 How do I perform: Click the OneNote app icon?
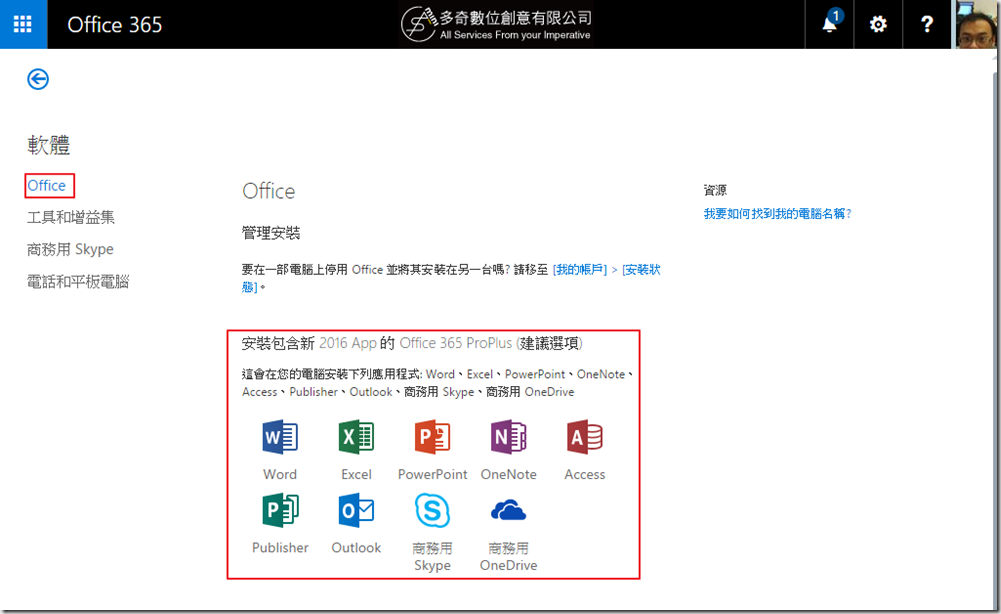click(x=508, y=438)
